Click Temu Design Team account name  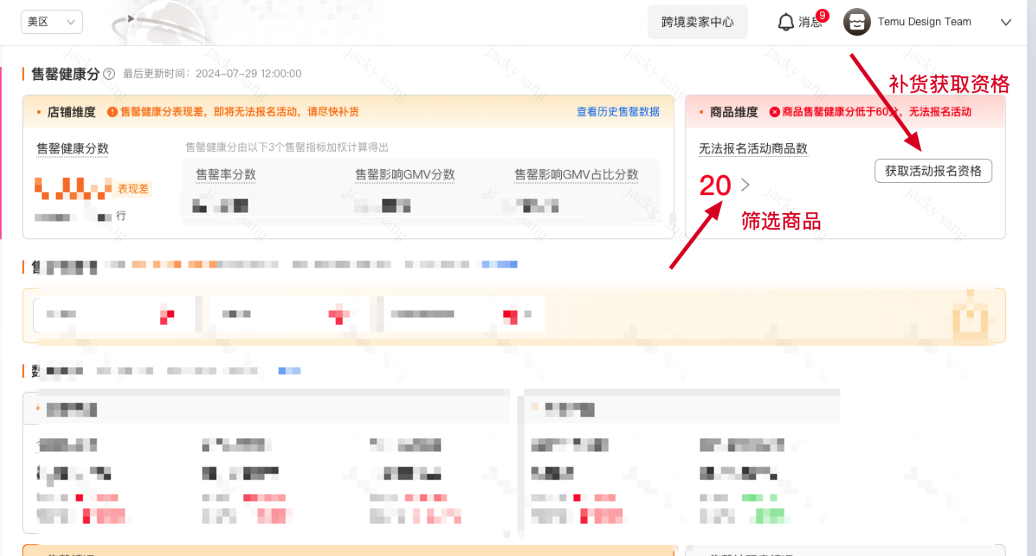[924, 22]
